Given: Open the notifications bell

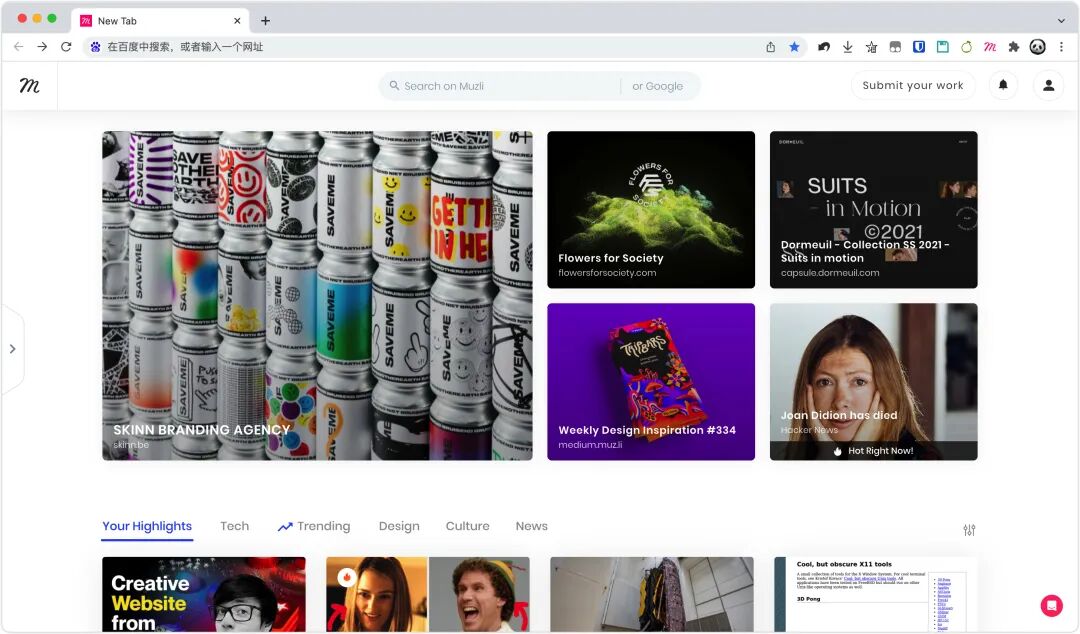Looking at the screenshot, I should [1003, 85].
